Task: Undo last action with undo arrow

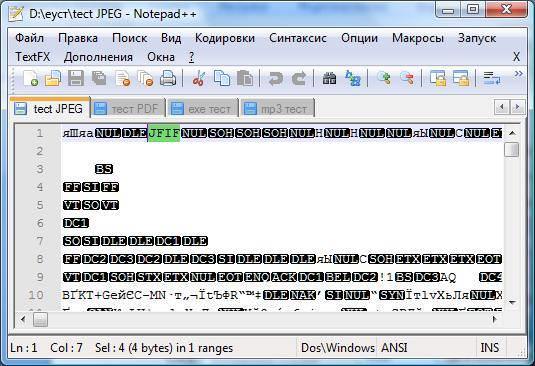Action: point(276,78)
